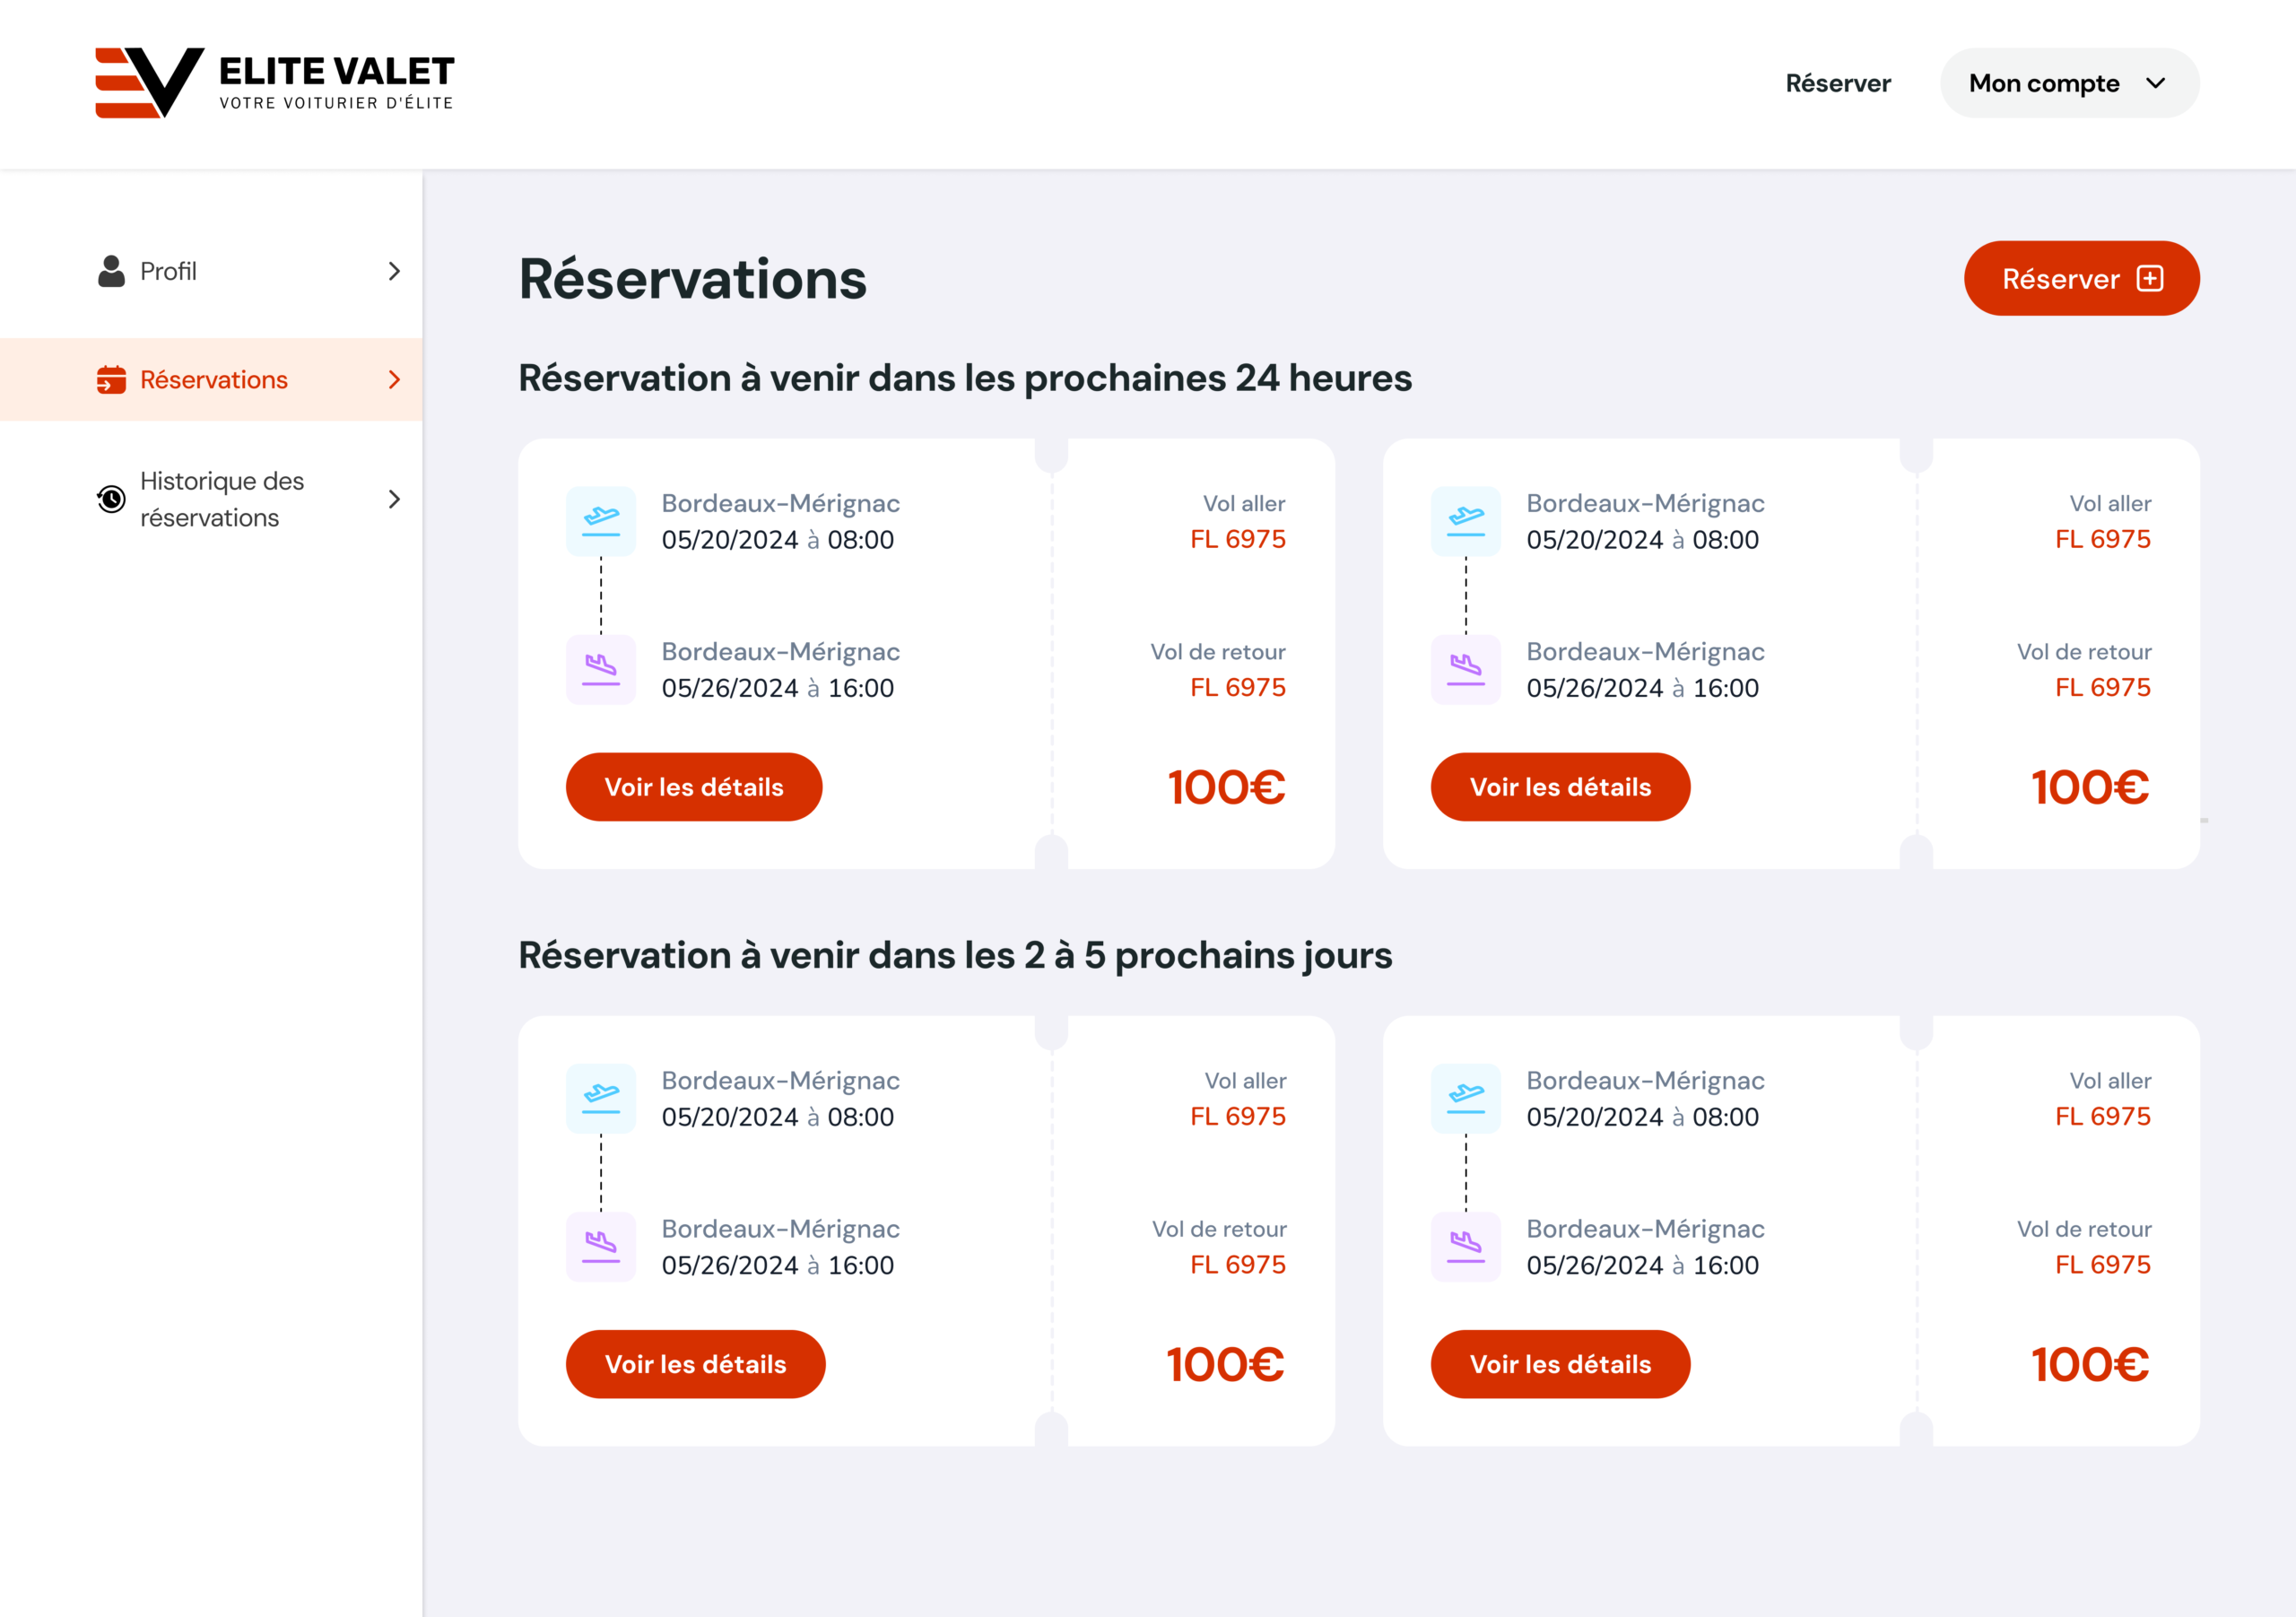Click landing plane icon in first reservation card
The height and width of the screenshot is (1617, 2296).
[601, 669]
